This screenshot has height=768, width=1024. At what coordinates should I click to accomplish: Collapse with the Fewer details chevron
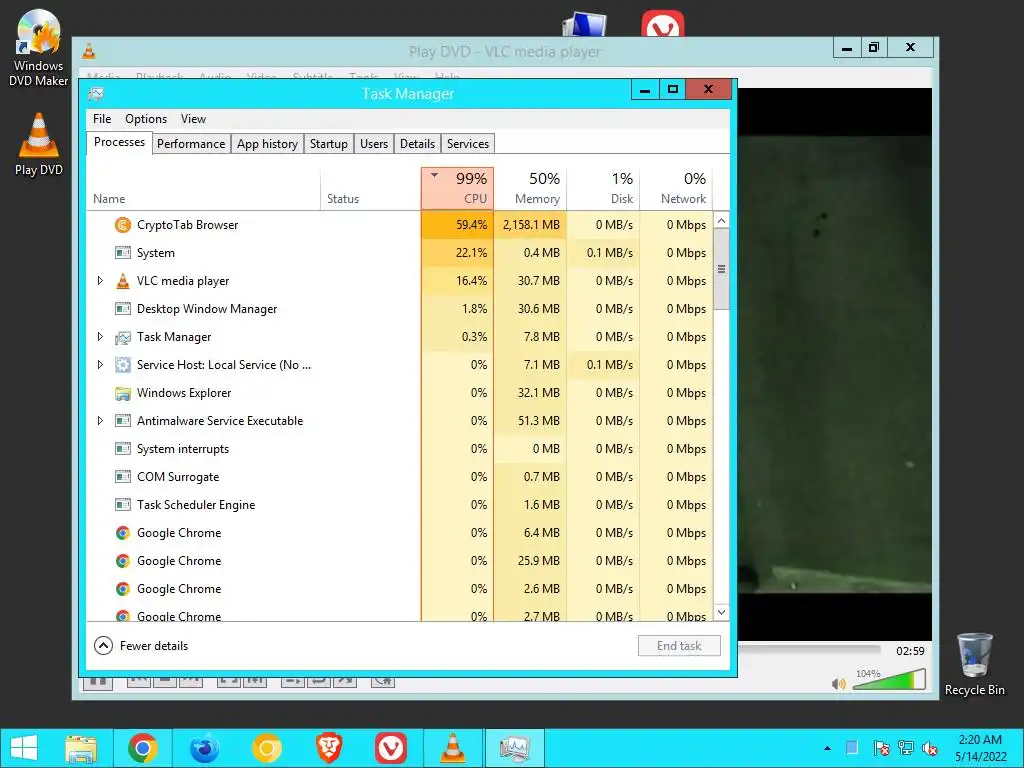tap(103, 646)
